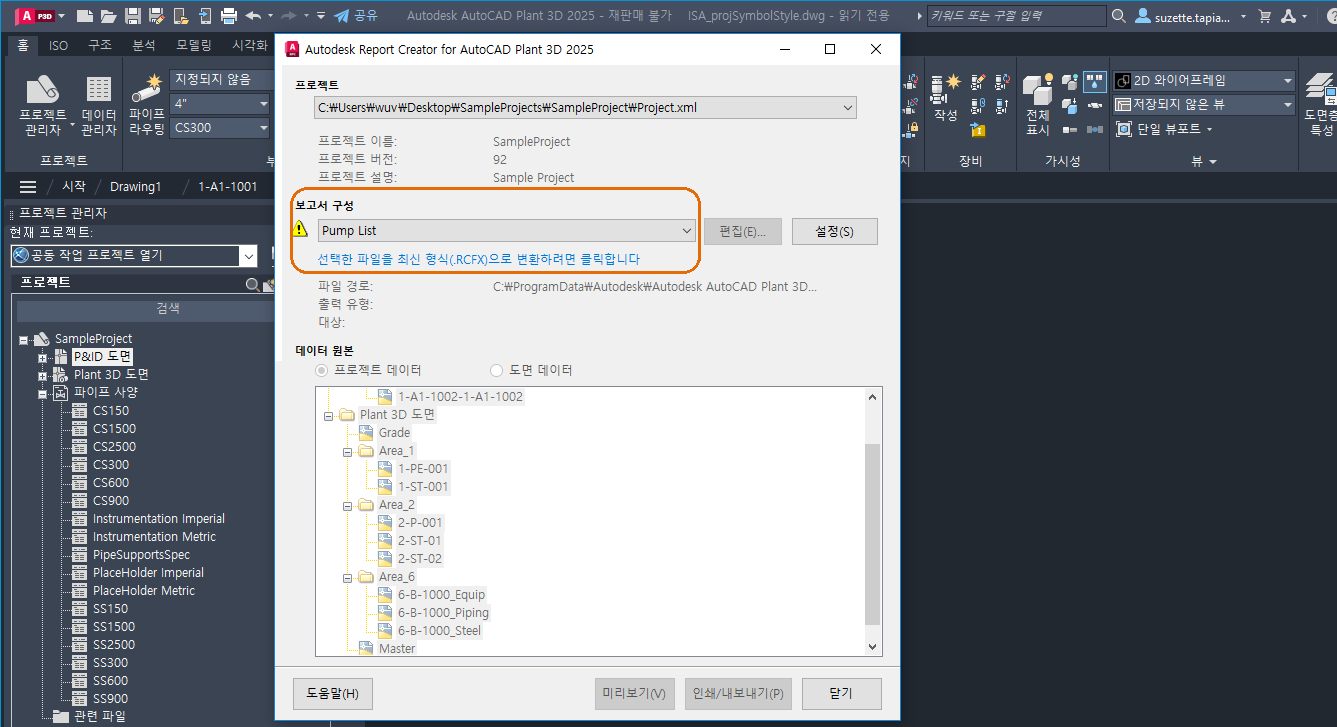Click the 단일 뷰포트 viewport icon

(1123, 129)
